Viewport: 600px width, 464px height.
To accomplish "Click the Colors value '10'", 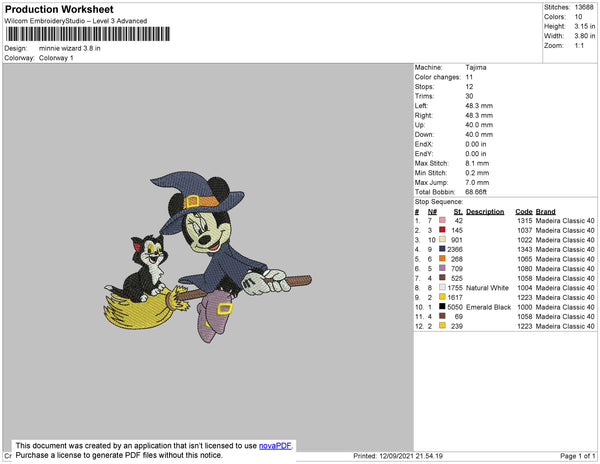I will click(x=578, y=17).
